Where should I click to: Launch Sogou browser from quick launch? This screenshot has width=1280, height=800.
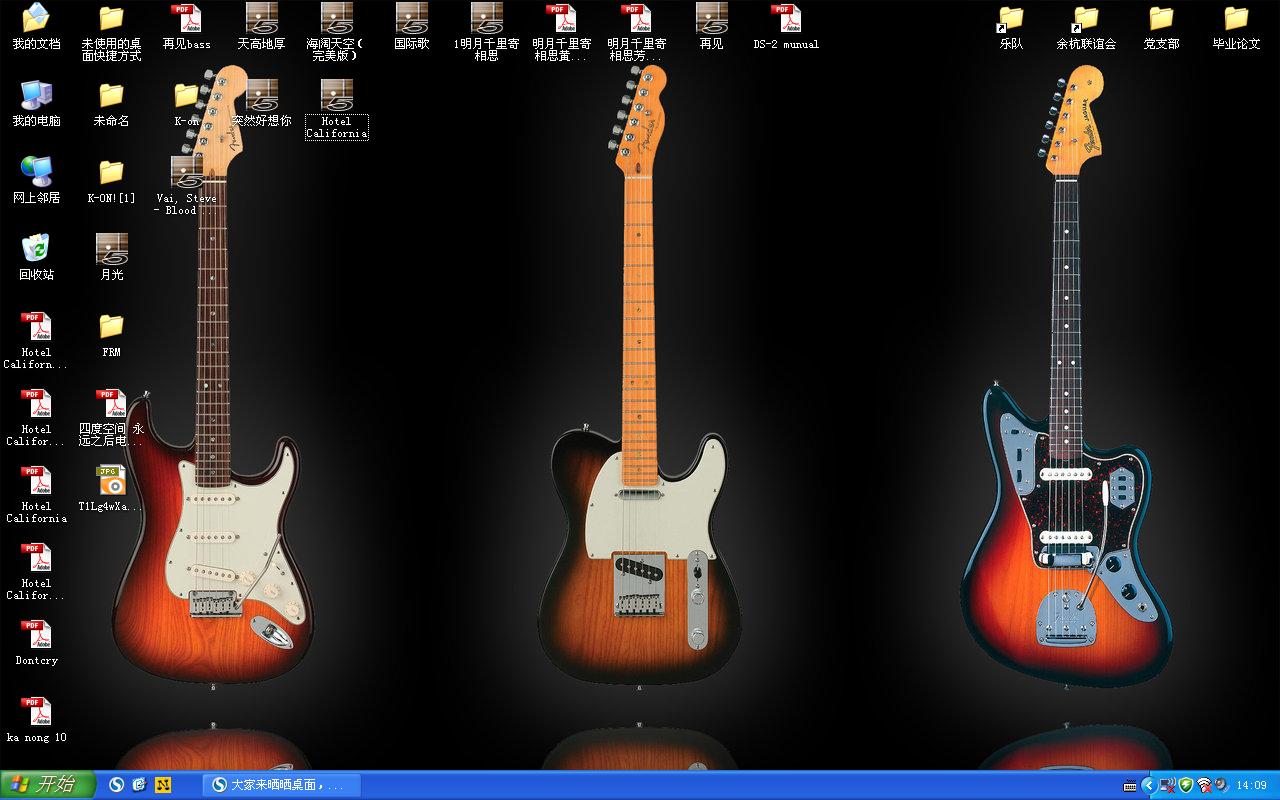pos(117,785)
